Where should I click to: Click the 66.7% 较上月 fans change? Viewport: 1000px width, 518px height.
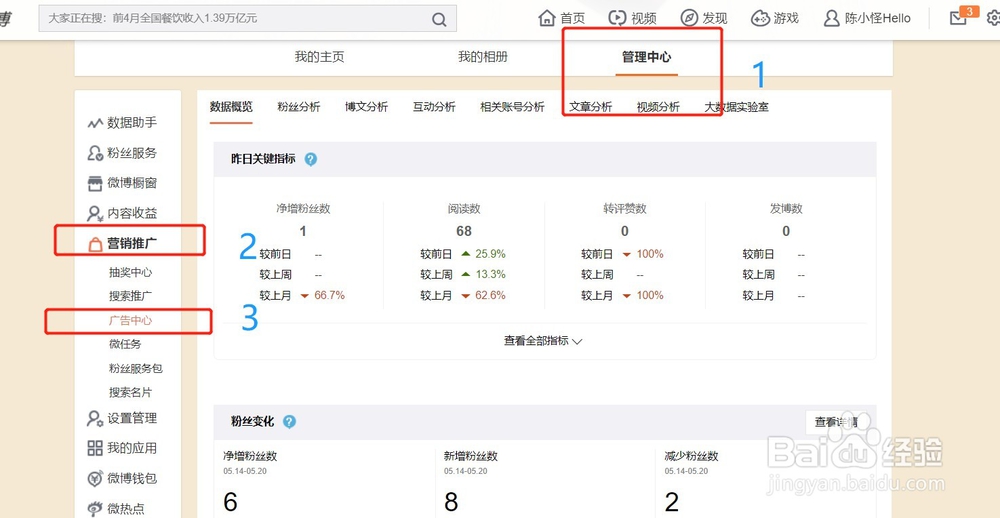(329, 295)
